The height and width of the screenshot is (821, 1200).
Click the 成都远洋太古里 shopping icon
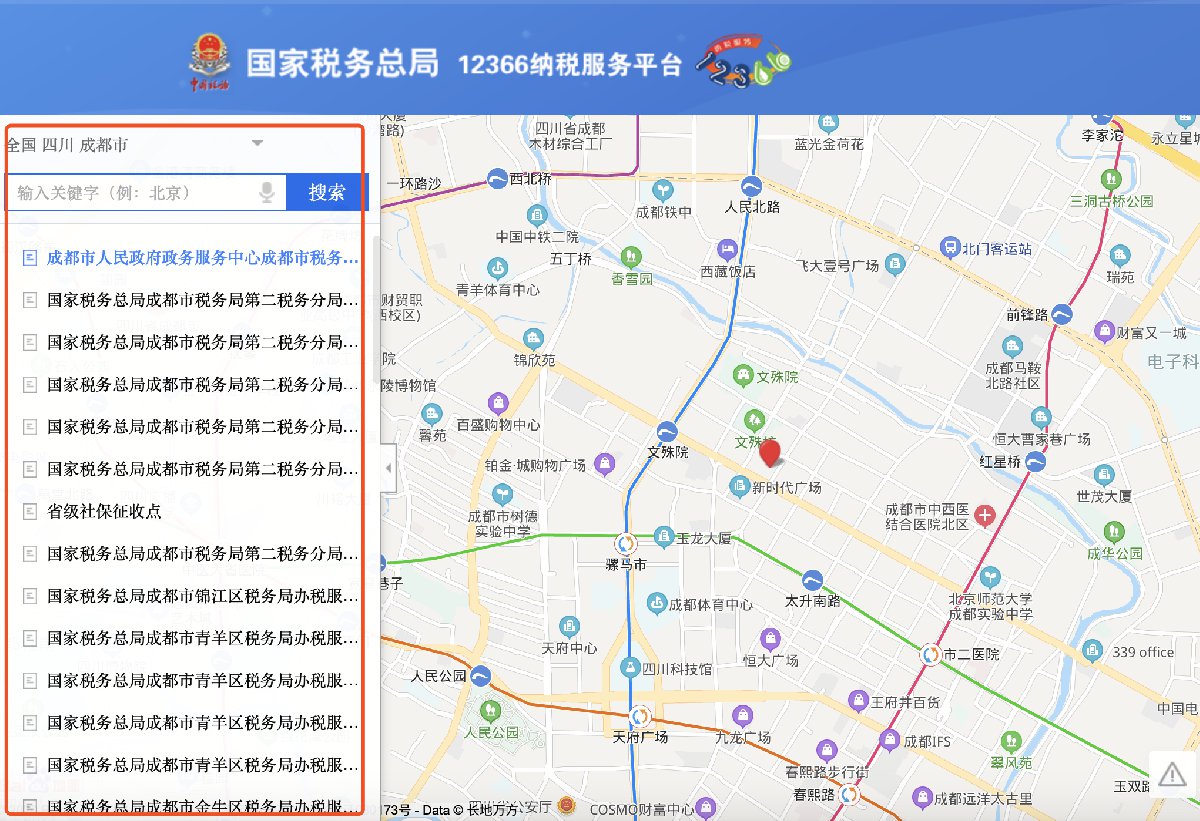921,798
